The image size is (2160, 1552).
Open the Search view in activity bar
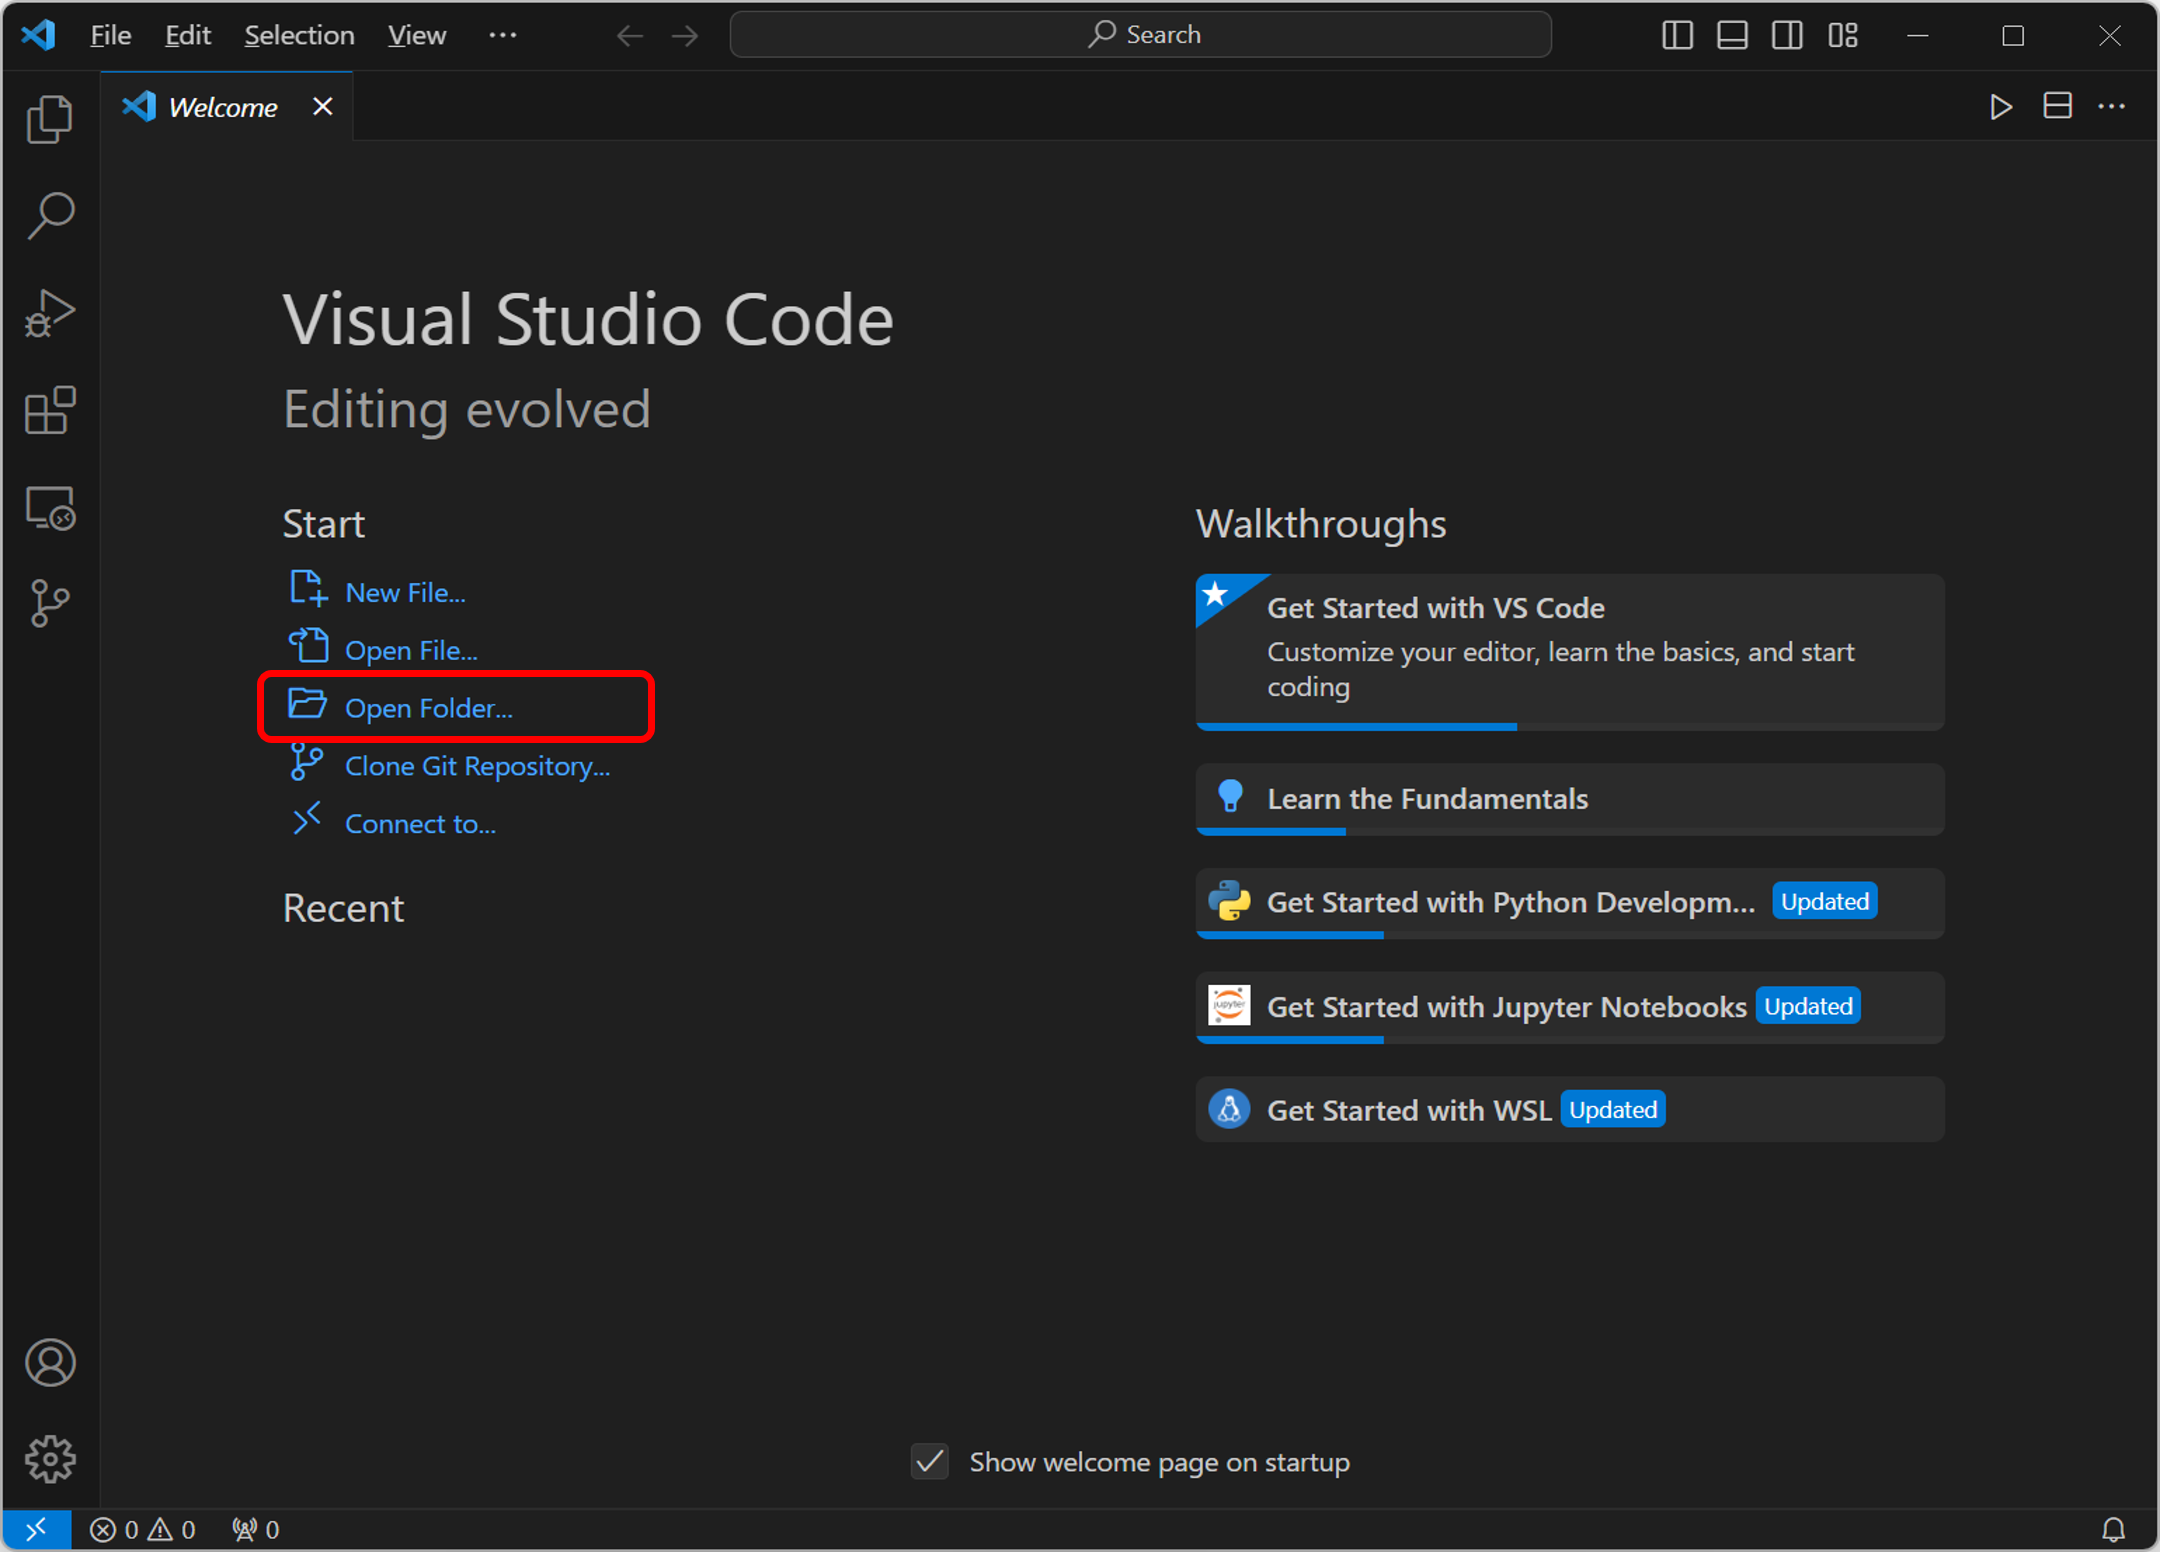tap(50, 216)
